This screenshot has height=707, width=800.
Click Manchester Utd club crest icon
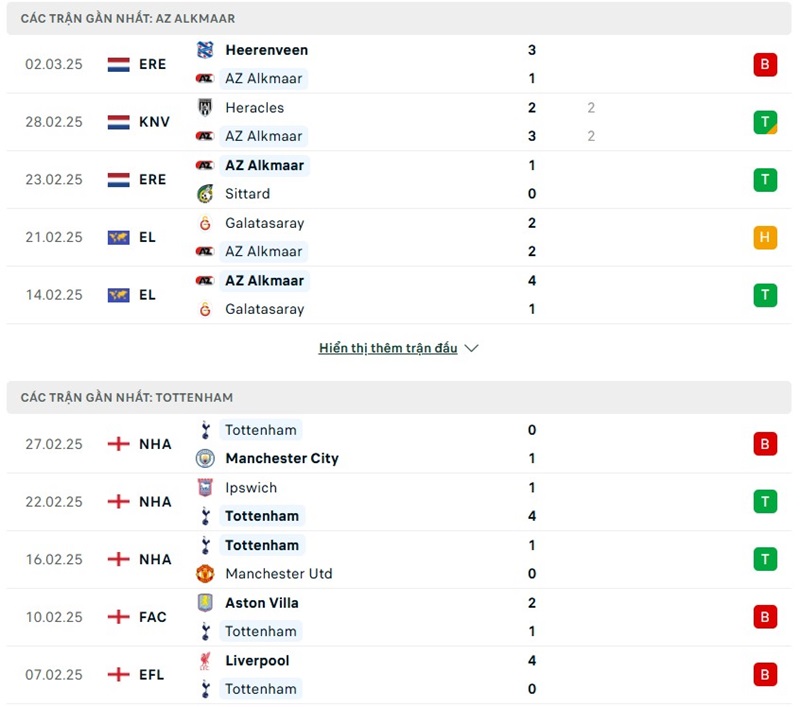pos(205,574)
